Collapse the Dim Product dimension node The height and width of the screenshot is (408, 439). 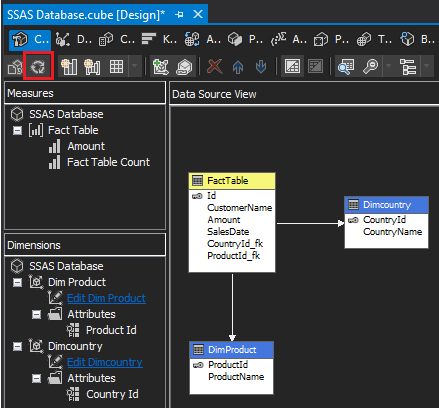click(17, 283)
